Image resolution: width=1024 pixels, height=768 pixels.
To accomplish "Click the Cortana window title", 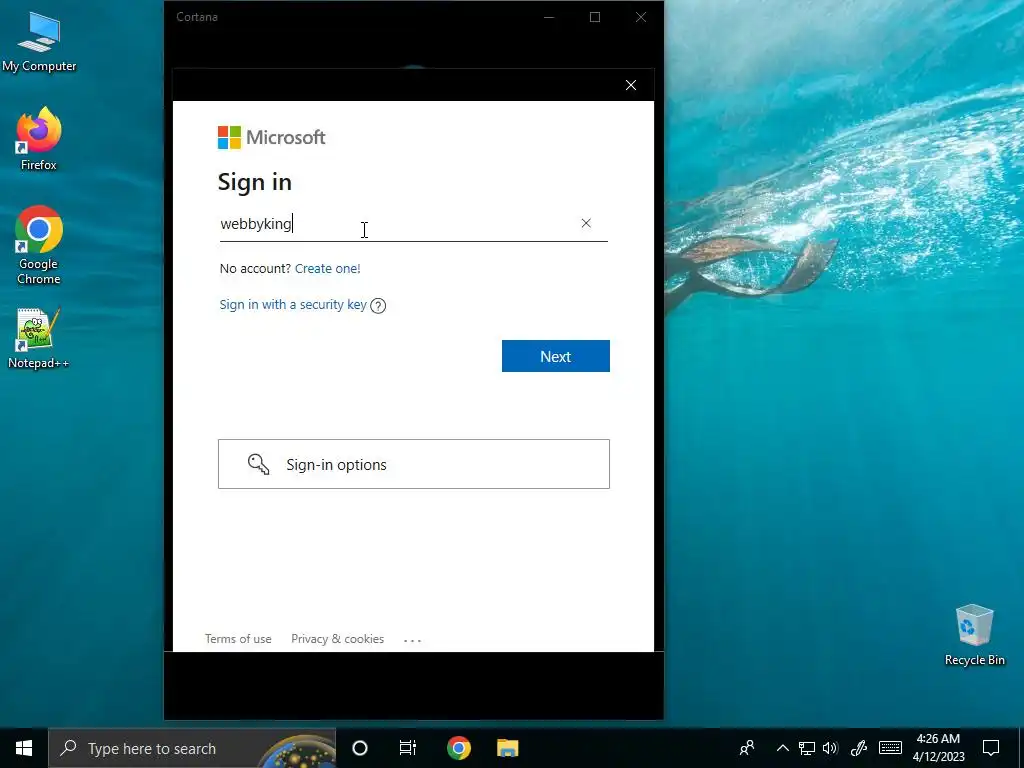I will 197,17.
